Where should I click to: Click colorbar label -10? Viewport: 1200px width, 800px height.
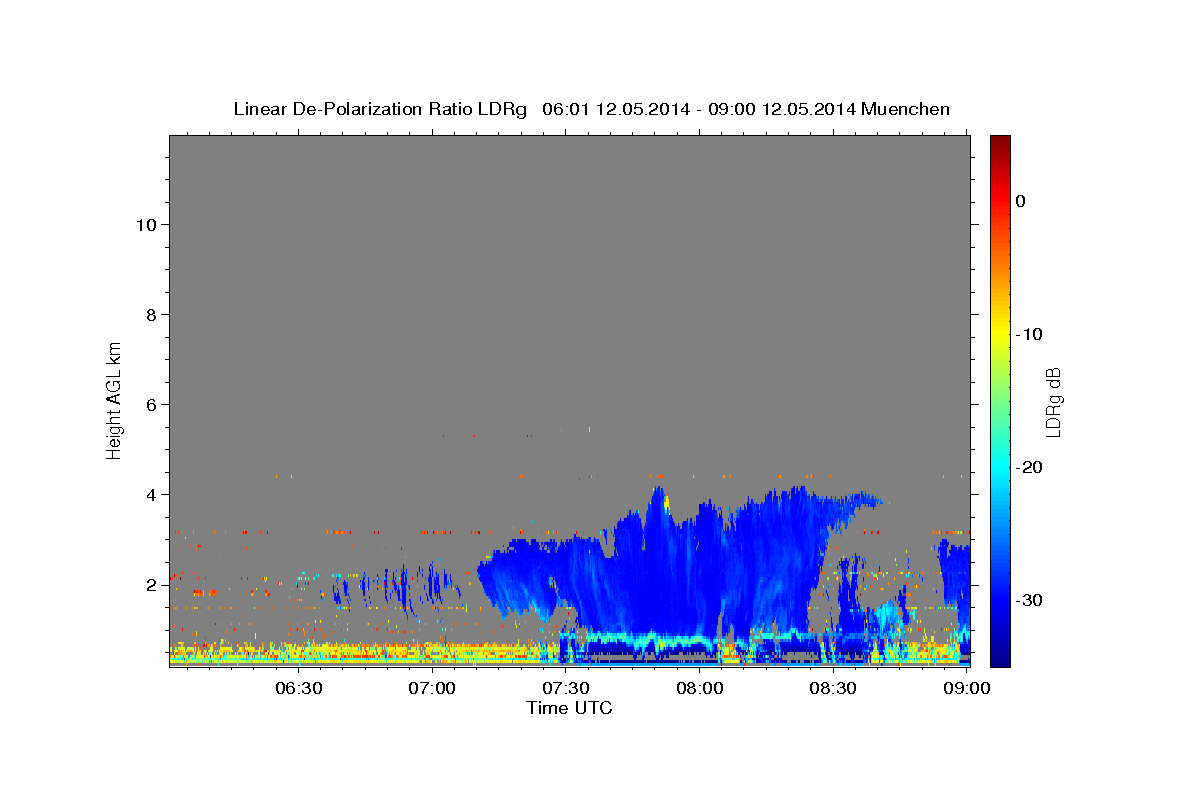point(1029,334)
